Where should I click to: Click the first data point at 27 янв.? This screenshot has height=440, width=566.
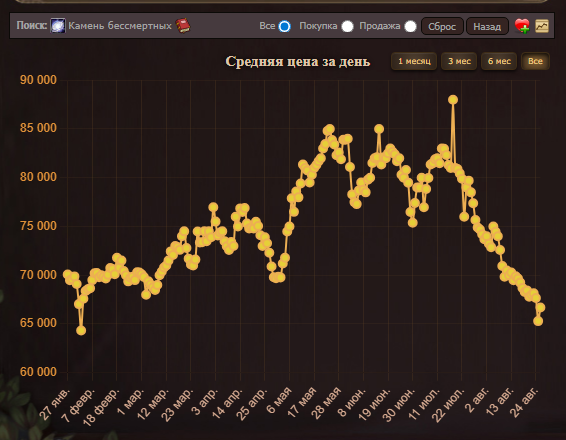coord(67,274)
